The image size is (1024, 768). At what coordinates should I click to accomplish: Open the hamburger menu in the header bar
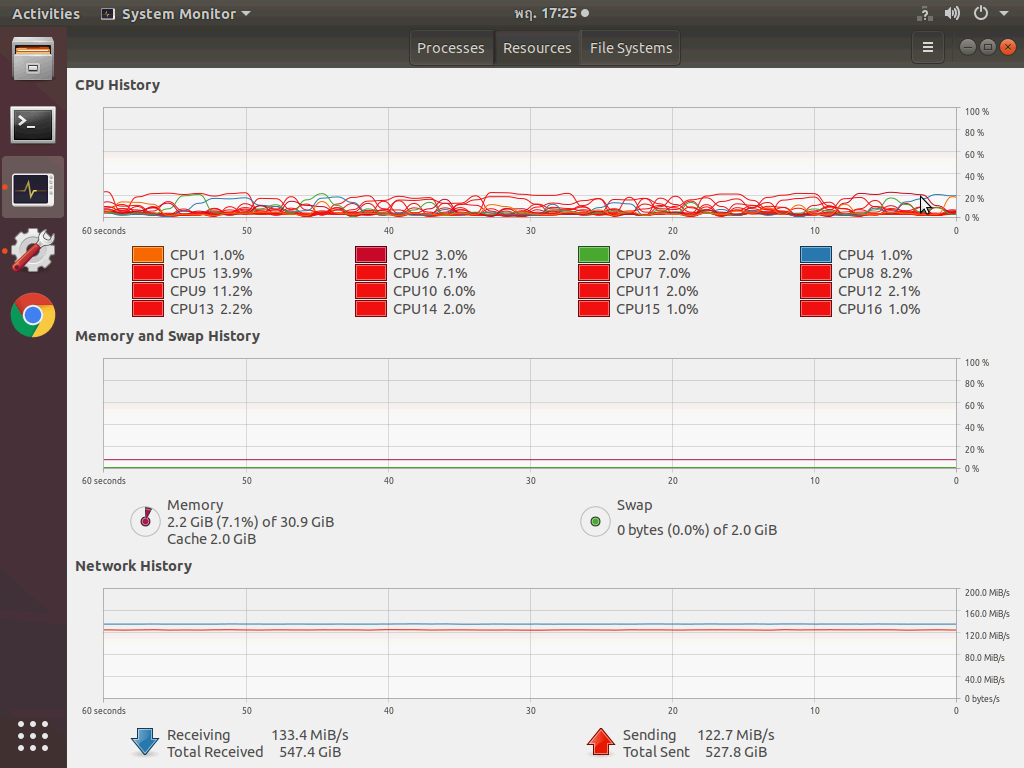(927, 48)
